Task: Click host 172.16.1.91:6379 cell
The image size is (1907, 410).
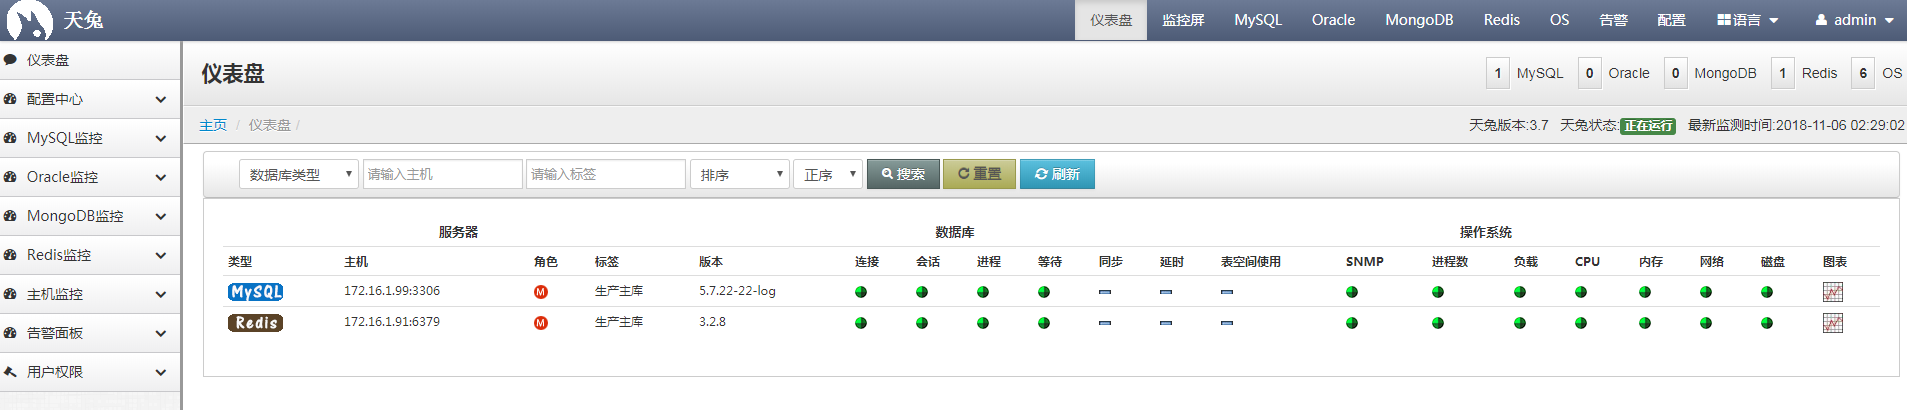Action: [392, 322]
